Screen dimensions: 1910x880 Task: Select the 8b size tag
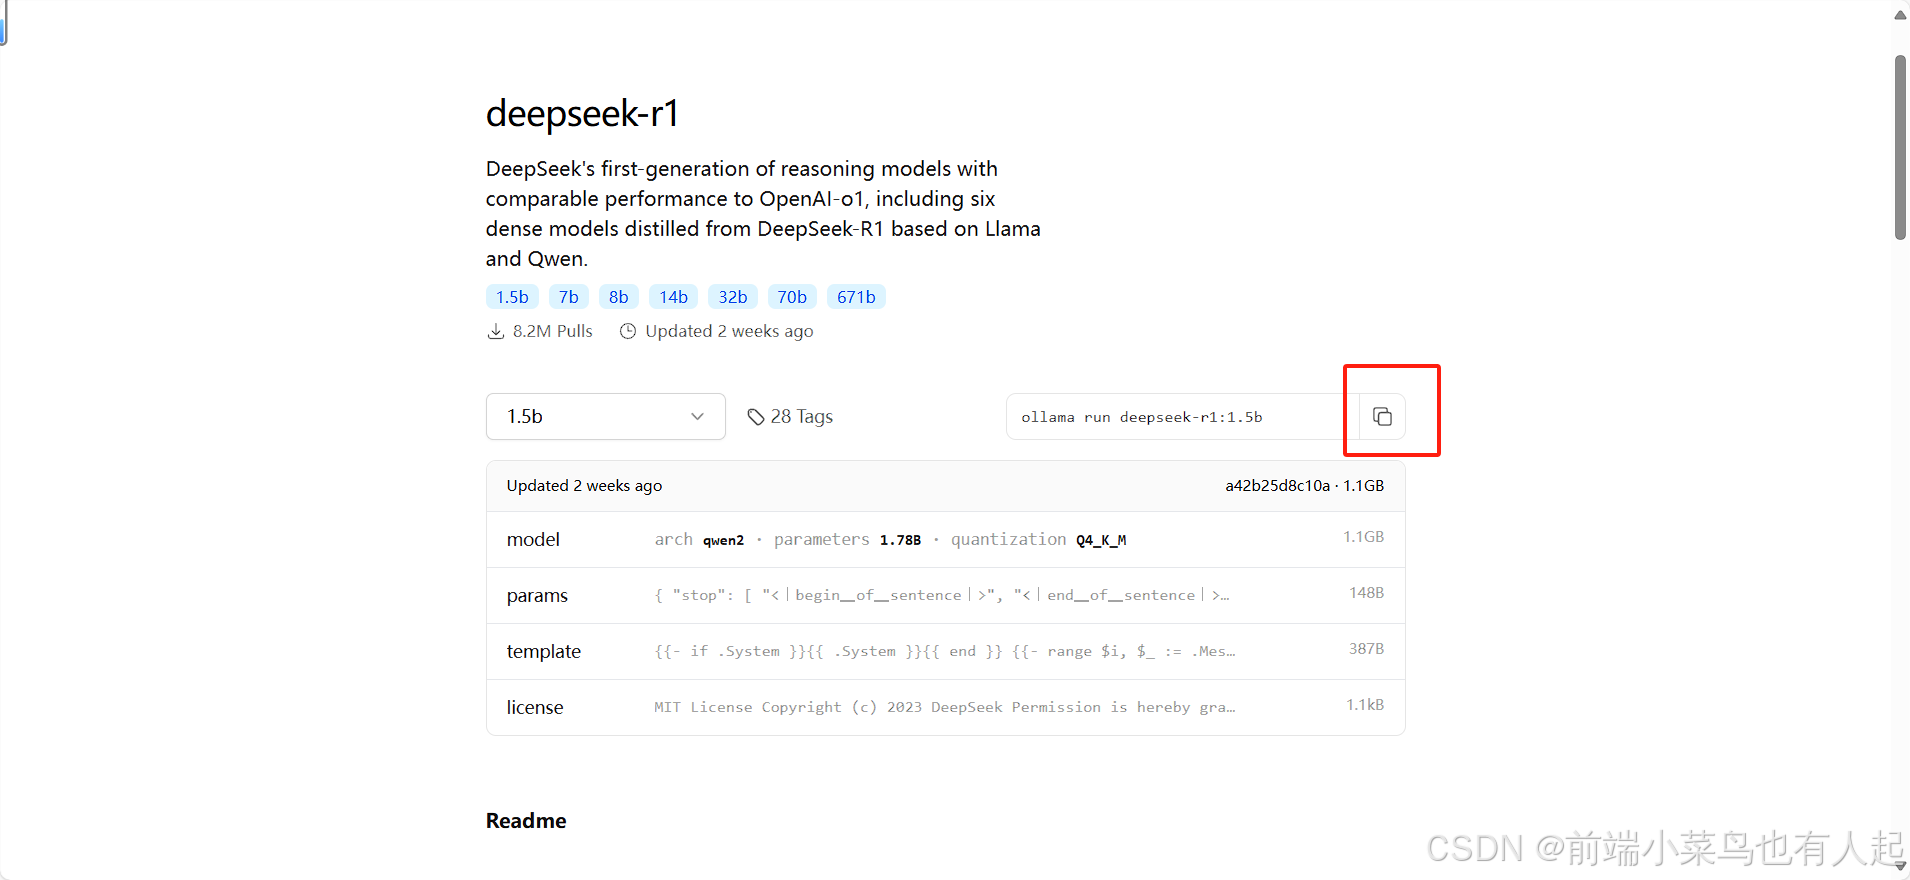pos(619,297)
